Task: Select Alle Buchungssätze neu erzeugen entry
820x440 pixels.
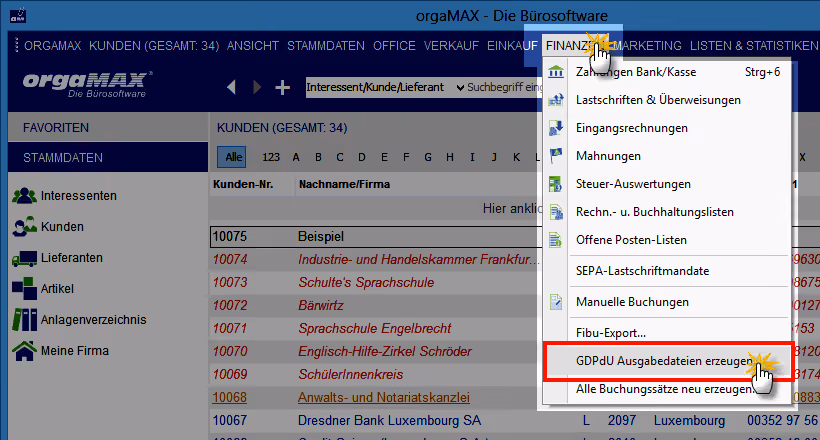Action: point(666,389)
